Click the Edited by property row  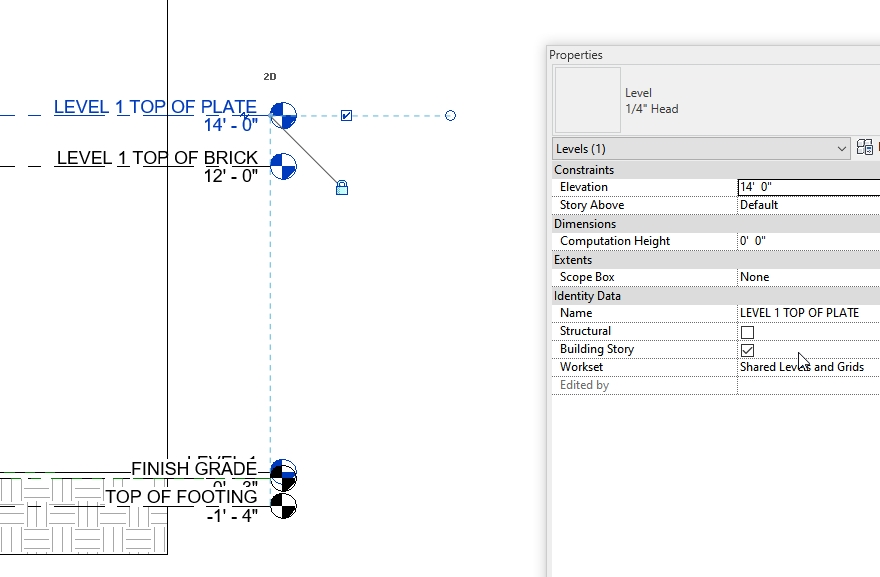716,385
